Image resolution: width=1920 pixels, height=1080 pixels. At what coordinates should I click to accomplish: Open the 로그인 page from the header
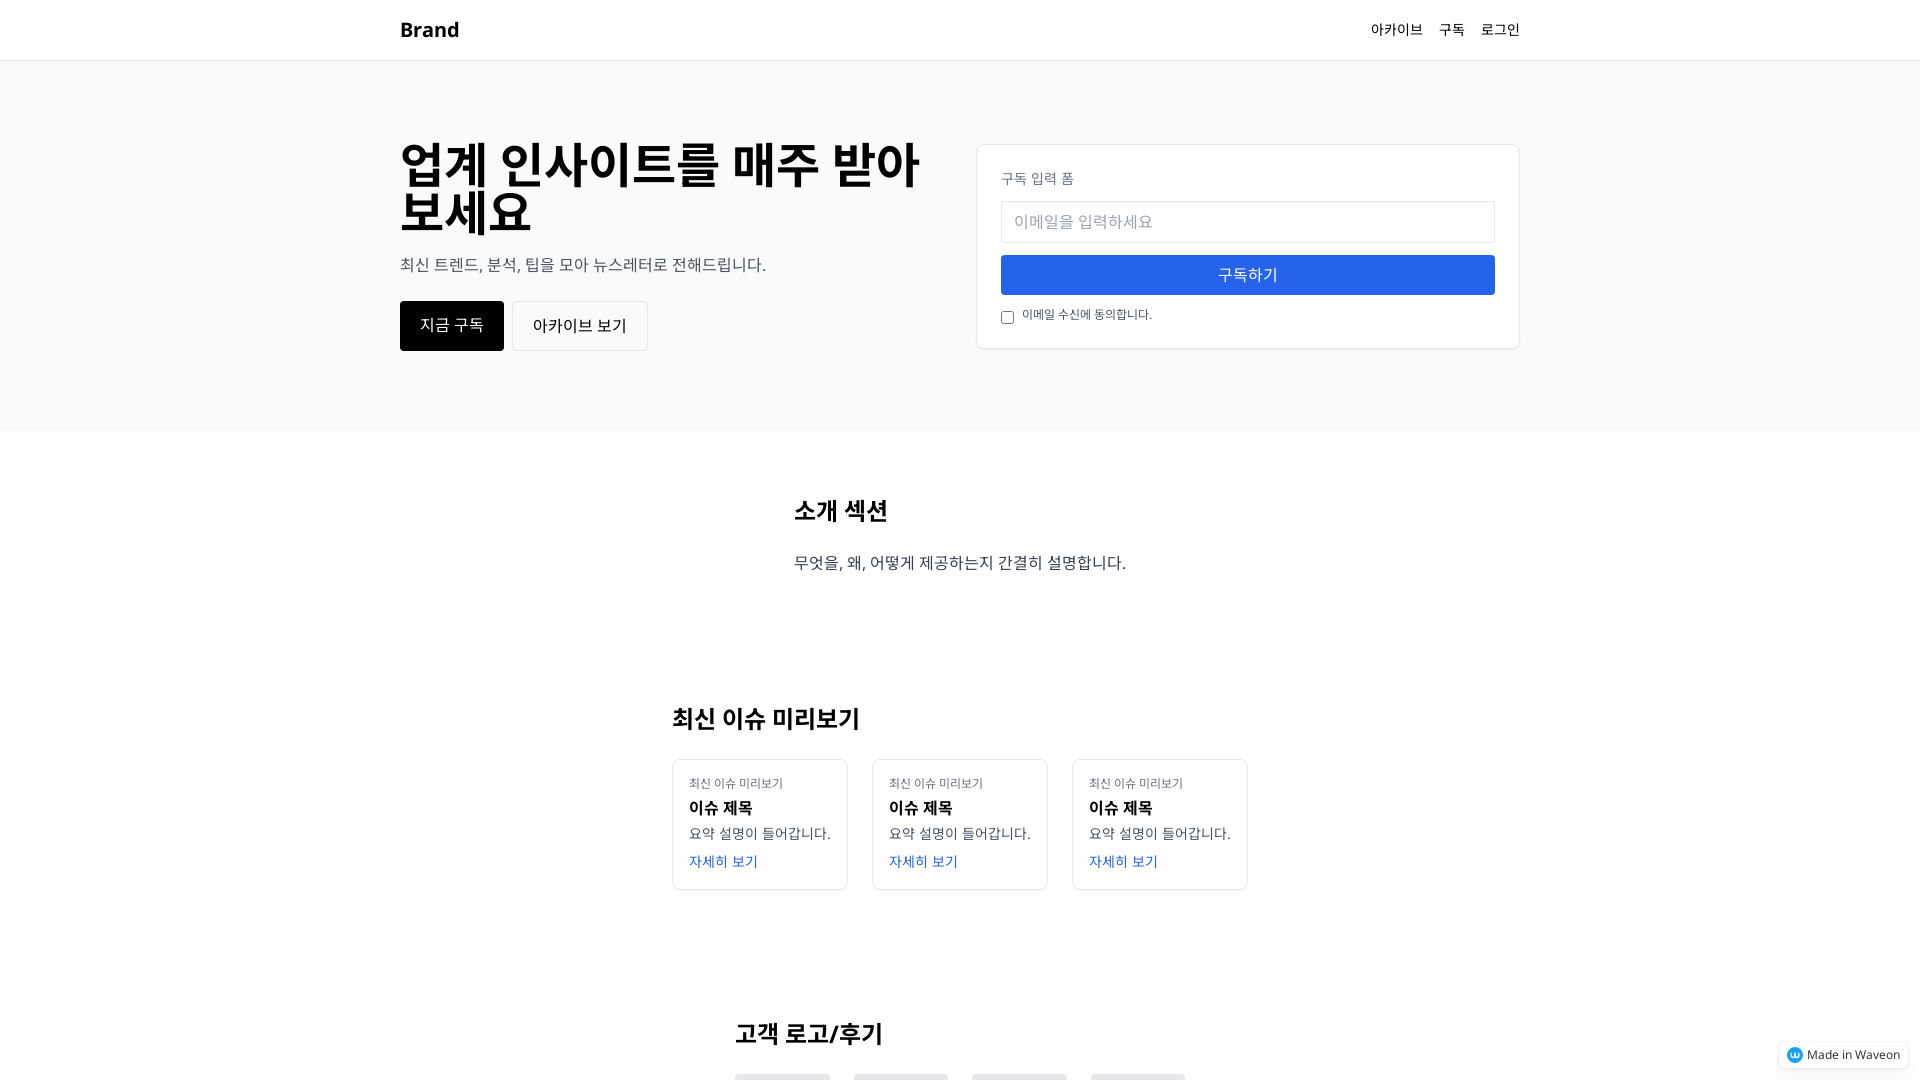[x=1499, y=29]
